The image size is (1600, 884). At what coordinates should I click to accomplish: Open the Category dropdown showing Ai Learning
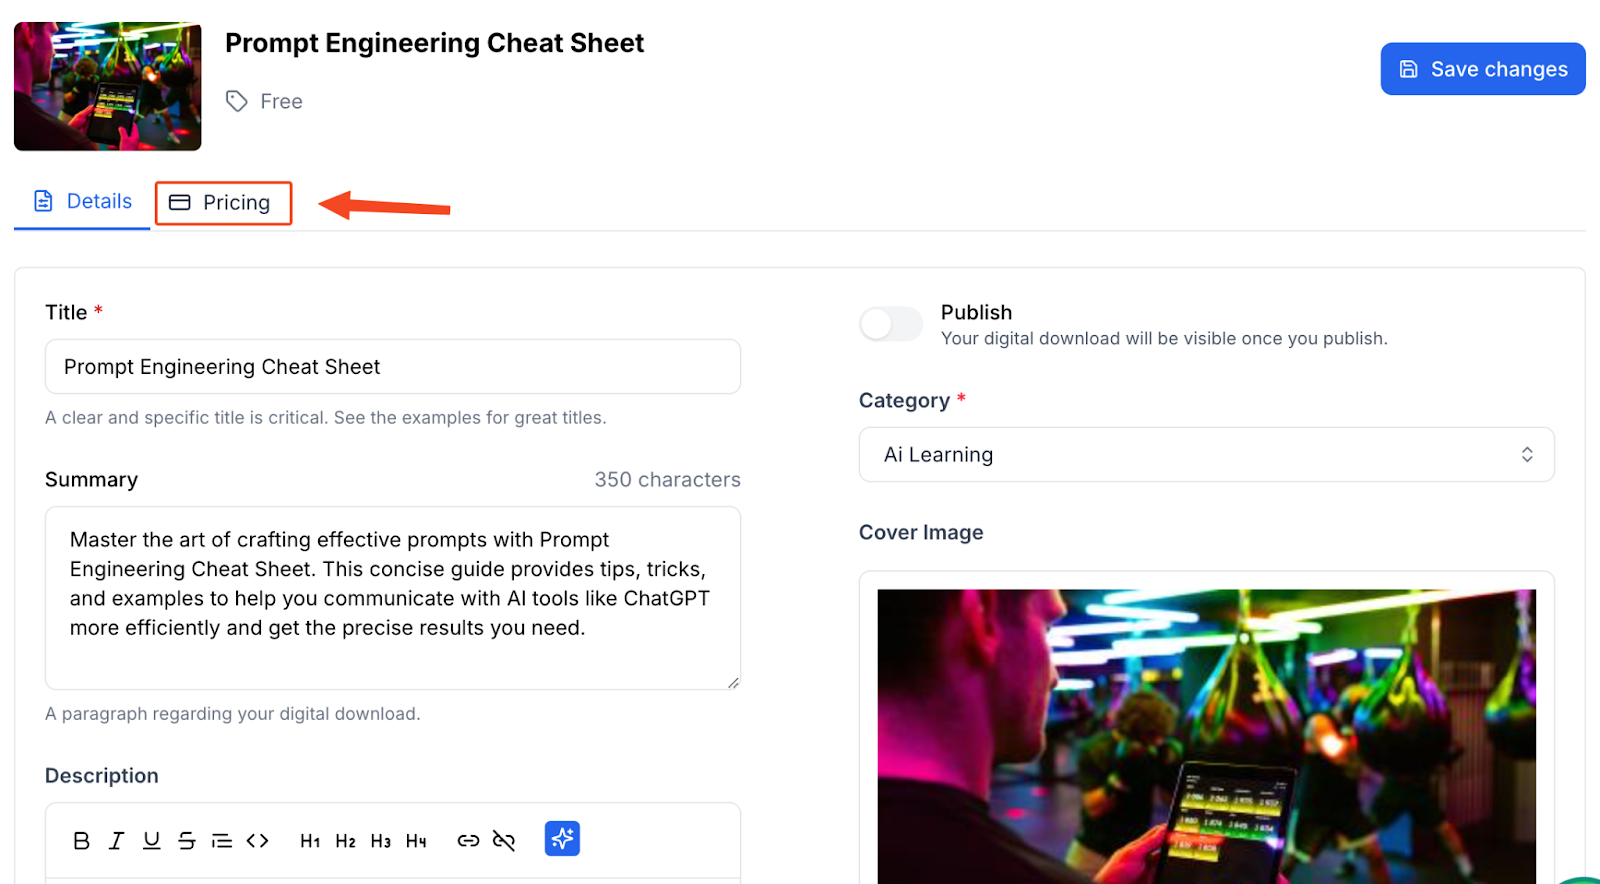point(1206,455)
